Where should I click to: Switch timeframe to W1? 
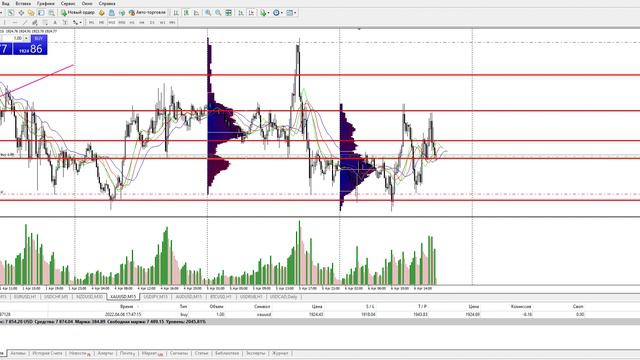click(162, 22)
